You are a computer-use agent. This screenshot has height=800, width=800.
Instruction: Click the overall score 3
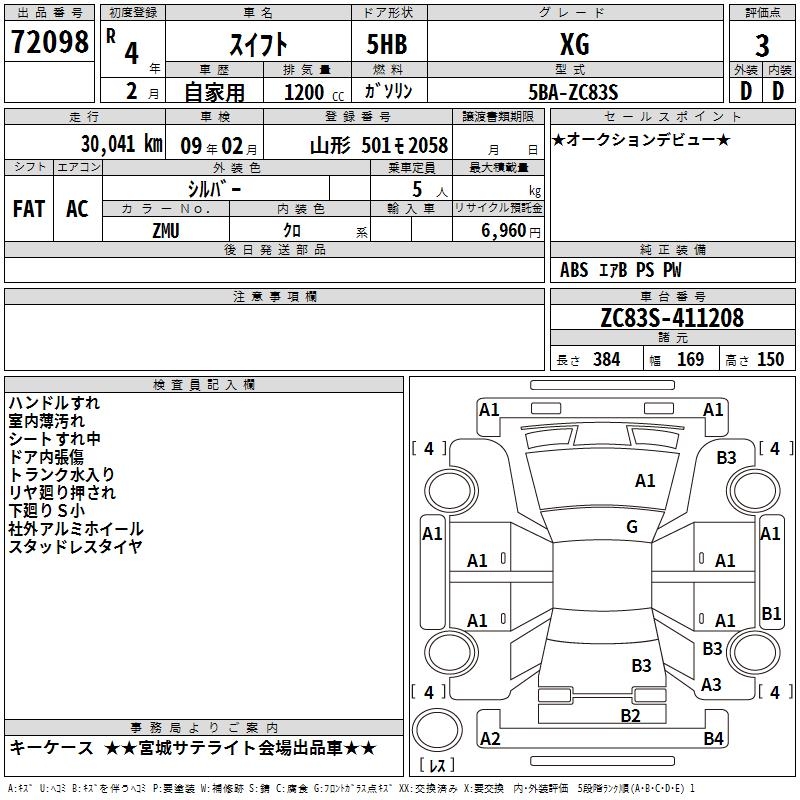pos(762,45)
